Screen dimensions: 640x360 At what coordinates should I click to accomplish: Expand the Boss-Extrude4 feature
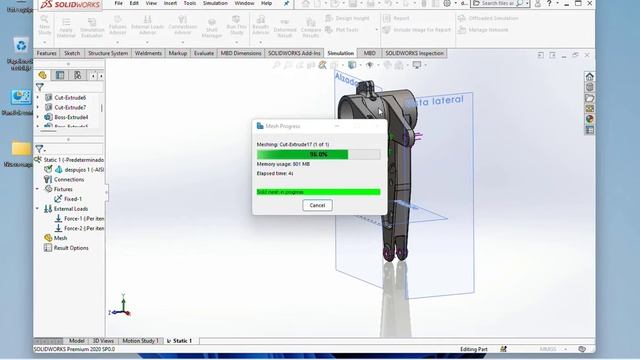point(38,117)
